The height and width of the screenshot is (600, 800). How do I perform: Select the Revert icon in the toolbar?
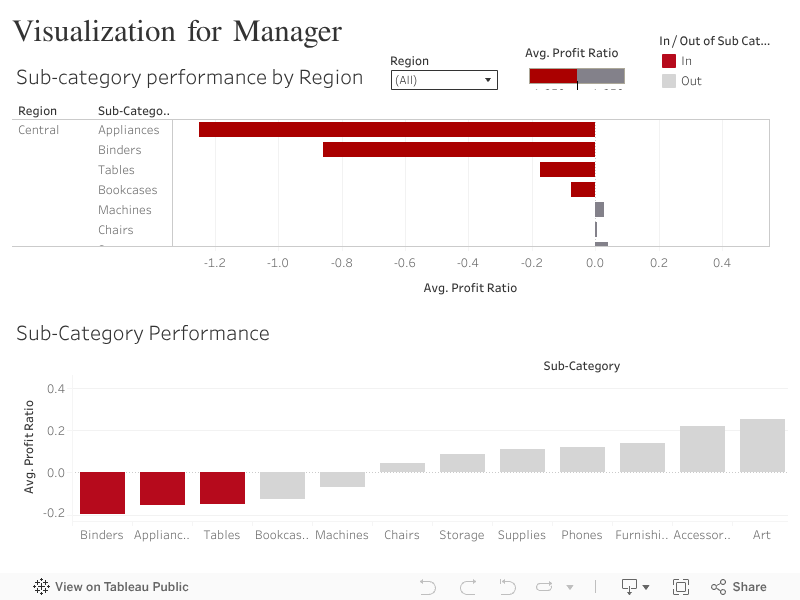coord(506,586)
